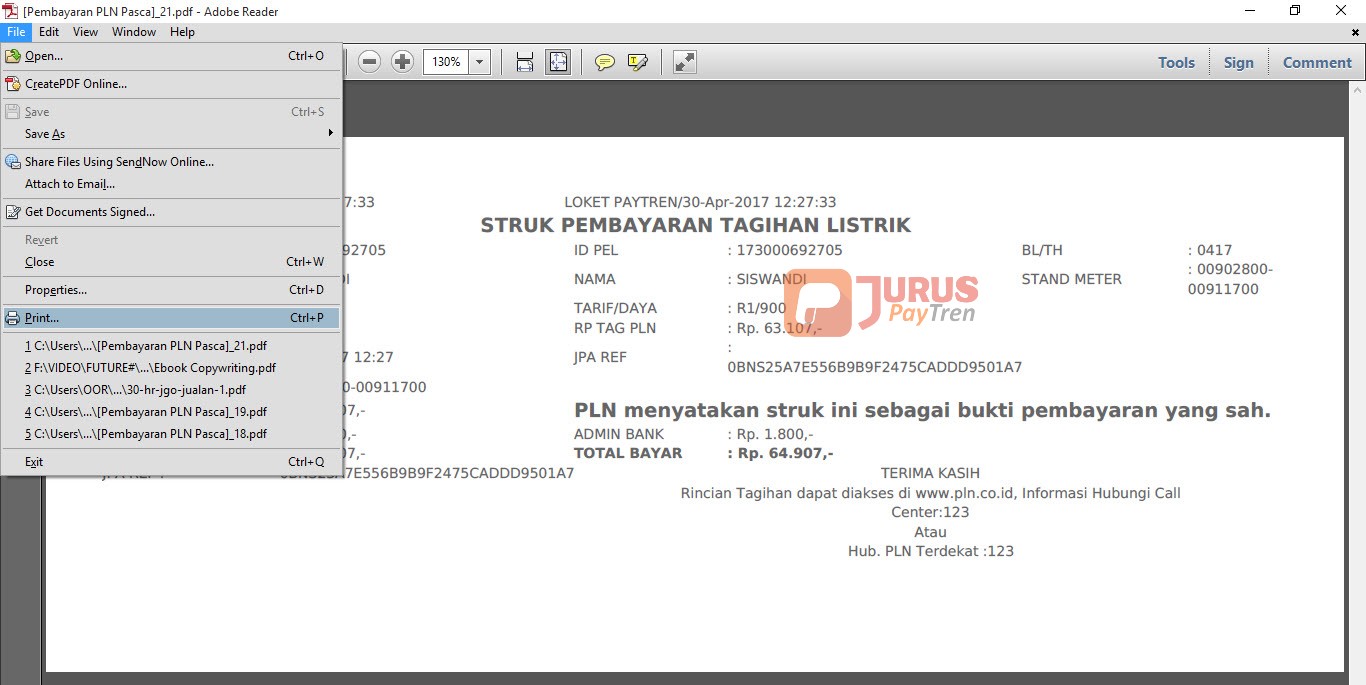Viewport: 1366px width, 685px height.
Task: Click the TOTAL BAYAR label
Action: point(628,453)
